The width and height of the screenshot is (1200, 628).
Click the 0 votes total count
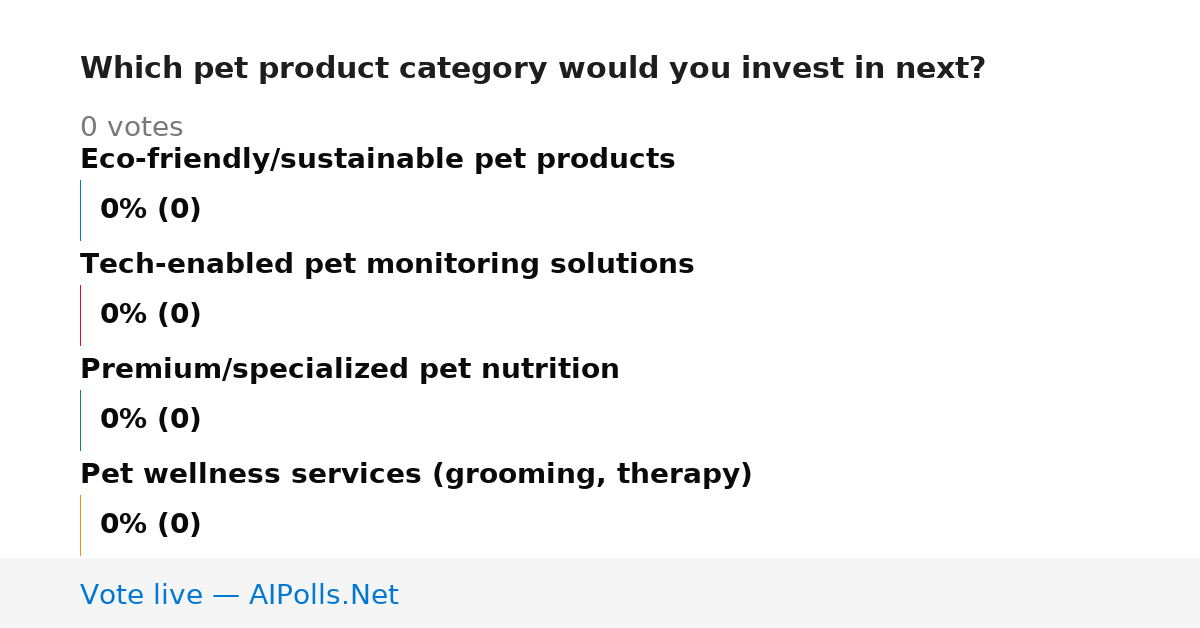coord(131,128)
